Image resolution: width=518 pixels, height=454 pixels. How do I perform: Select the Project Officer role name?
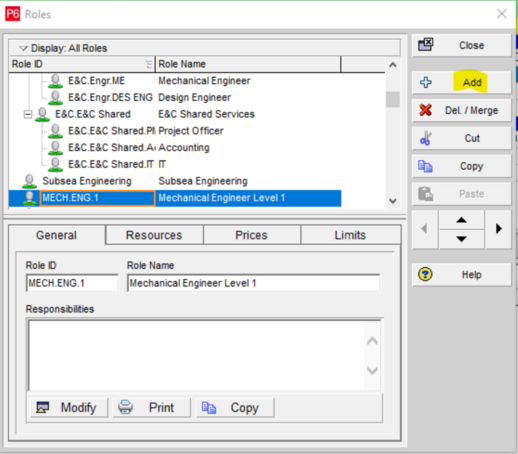click(191, 131)
